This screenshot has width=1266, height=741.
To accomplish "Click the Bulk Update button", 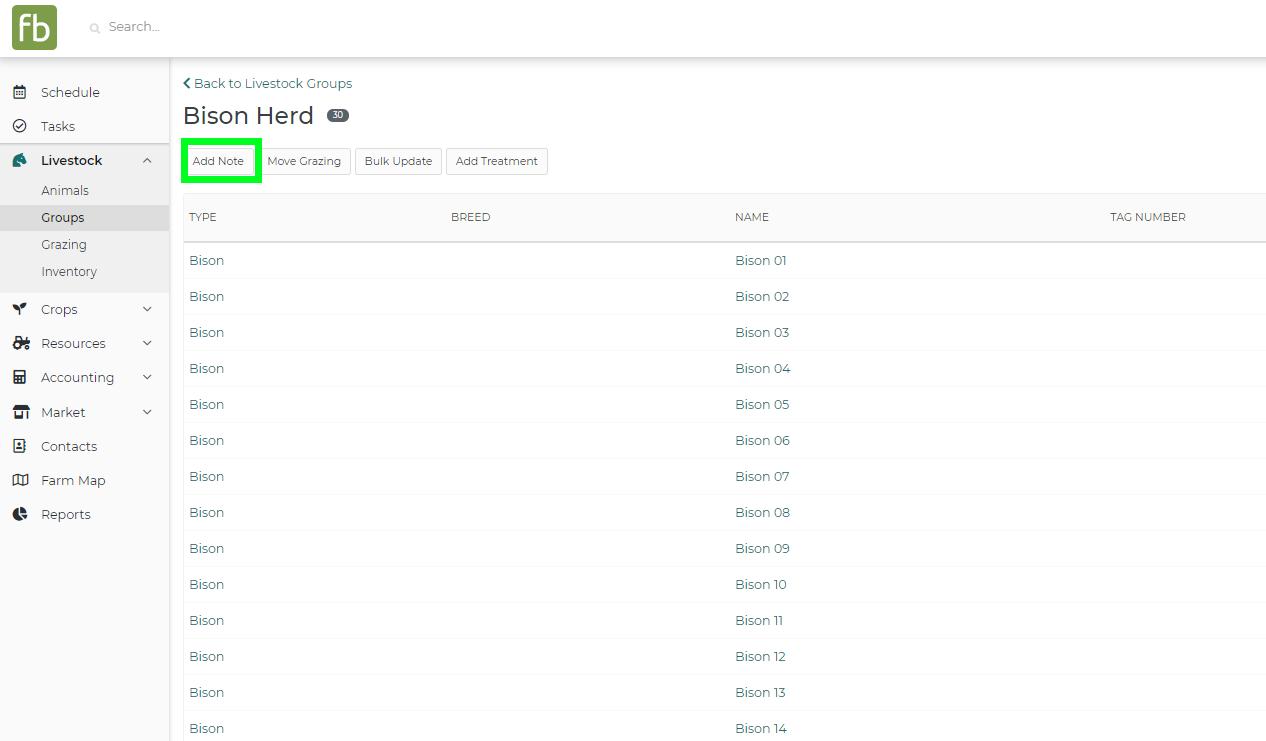I will pyautogui.click(x=398, y=161).
